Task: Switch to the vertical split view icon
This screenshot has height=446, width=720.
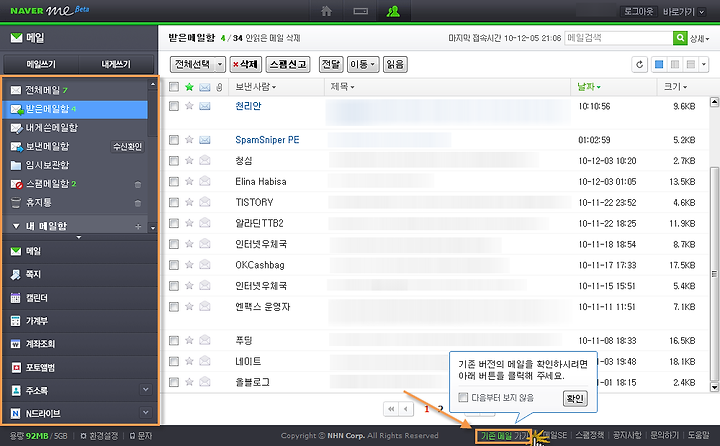Action: point(675,64)
